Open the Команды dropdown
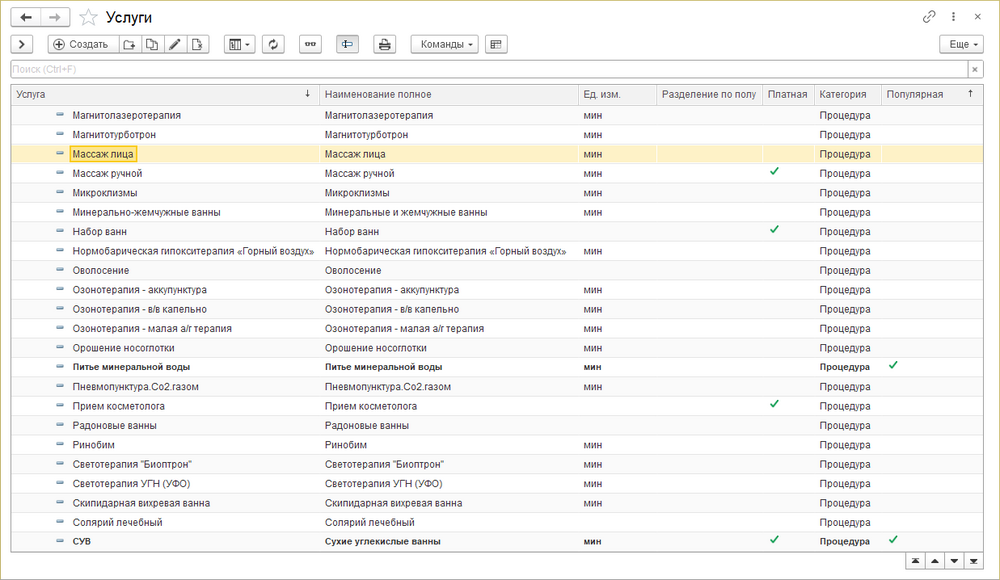The width and height of the screenshot is (1000, 580). click(444, 44)
